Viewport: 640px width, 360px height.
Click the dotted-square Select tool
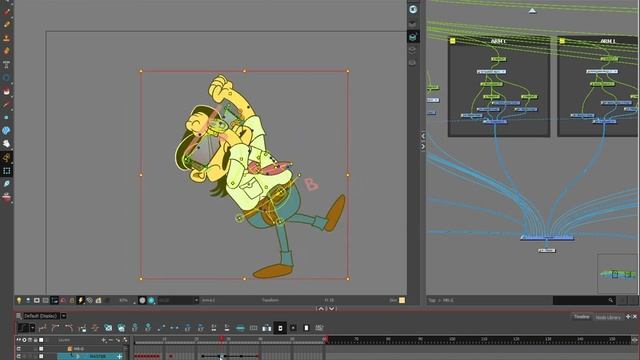[7, 171]
